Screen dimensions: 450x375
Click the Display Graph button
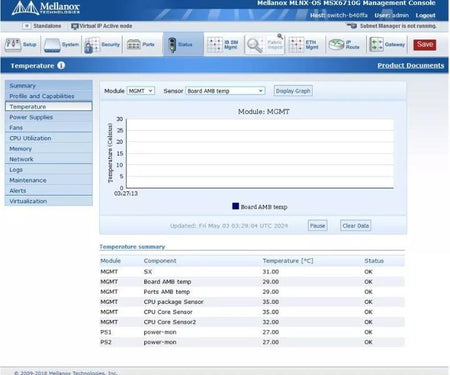point(293,91)
